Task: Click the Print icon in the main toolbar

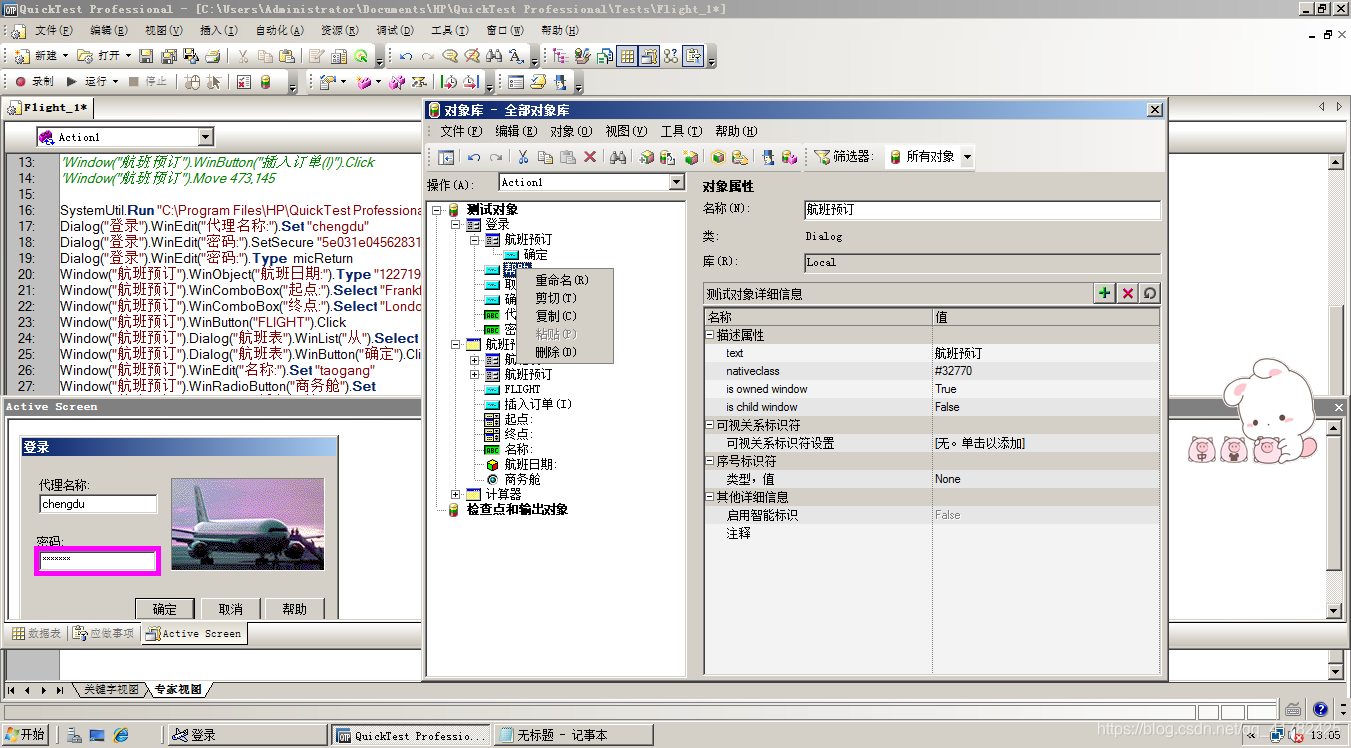Action: tap(211, 56)
